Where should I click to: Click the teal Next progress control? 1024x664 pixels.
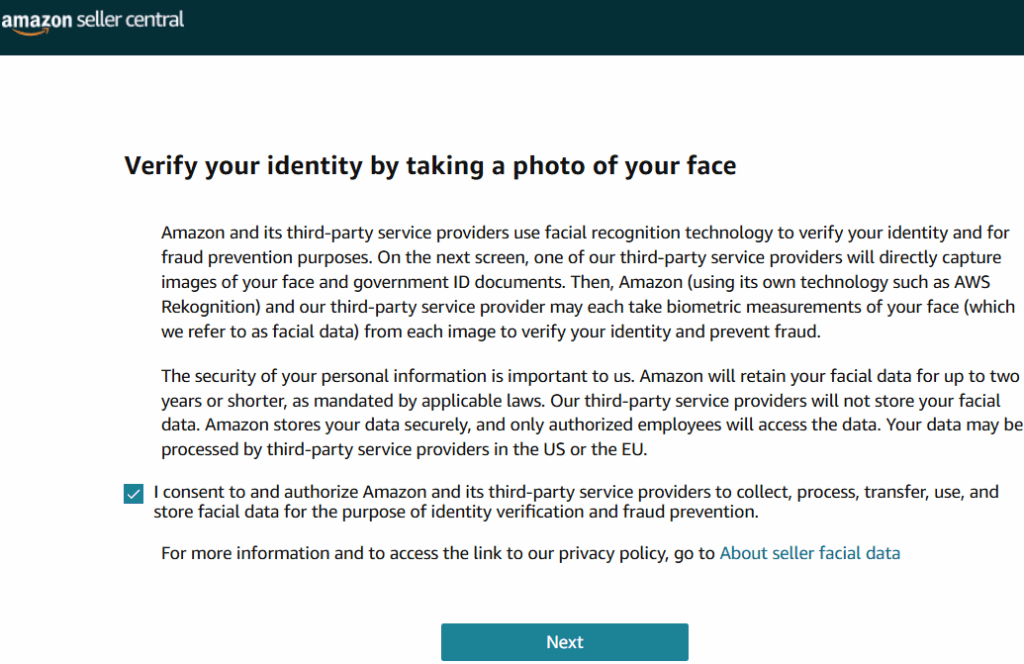pyautogui.click(x=564, y=642)
